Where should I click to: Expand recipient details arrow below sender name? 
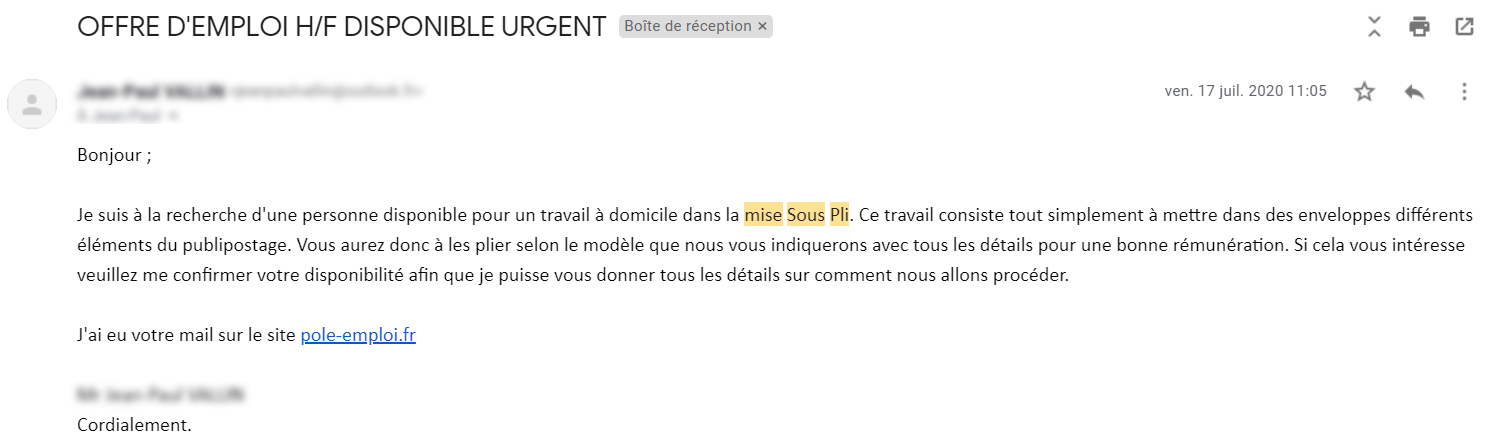click(x=174, y=116)
